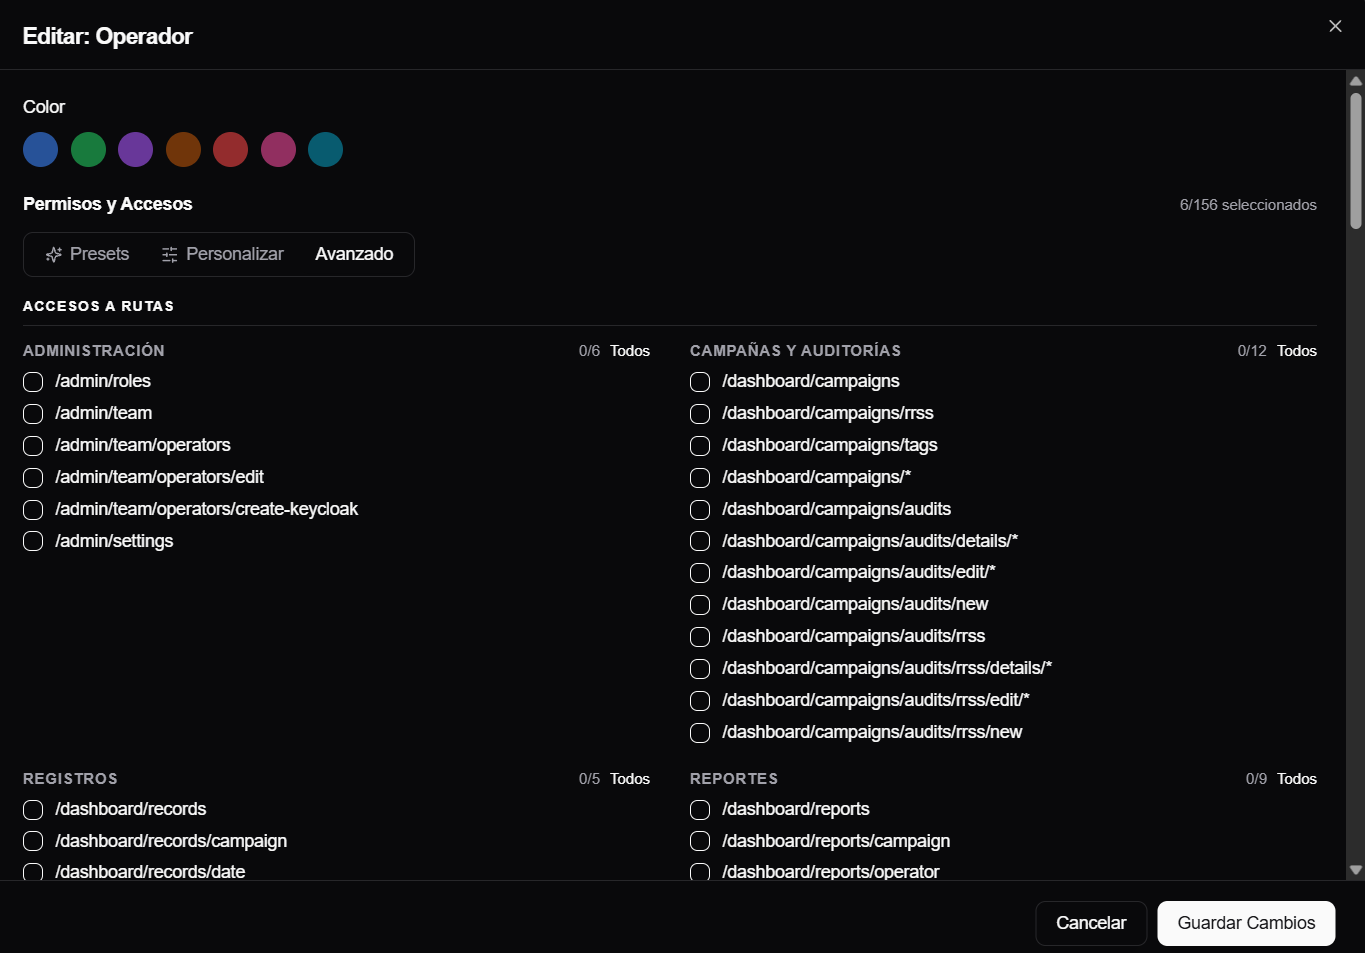Tick the /admin/settings checkbox

tap(33, 541)
